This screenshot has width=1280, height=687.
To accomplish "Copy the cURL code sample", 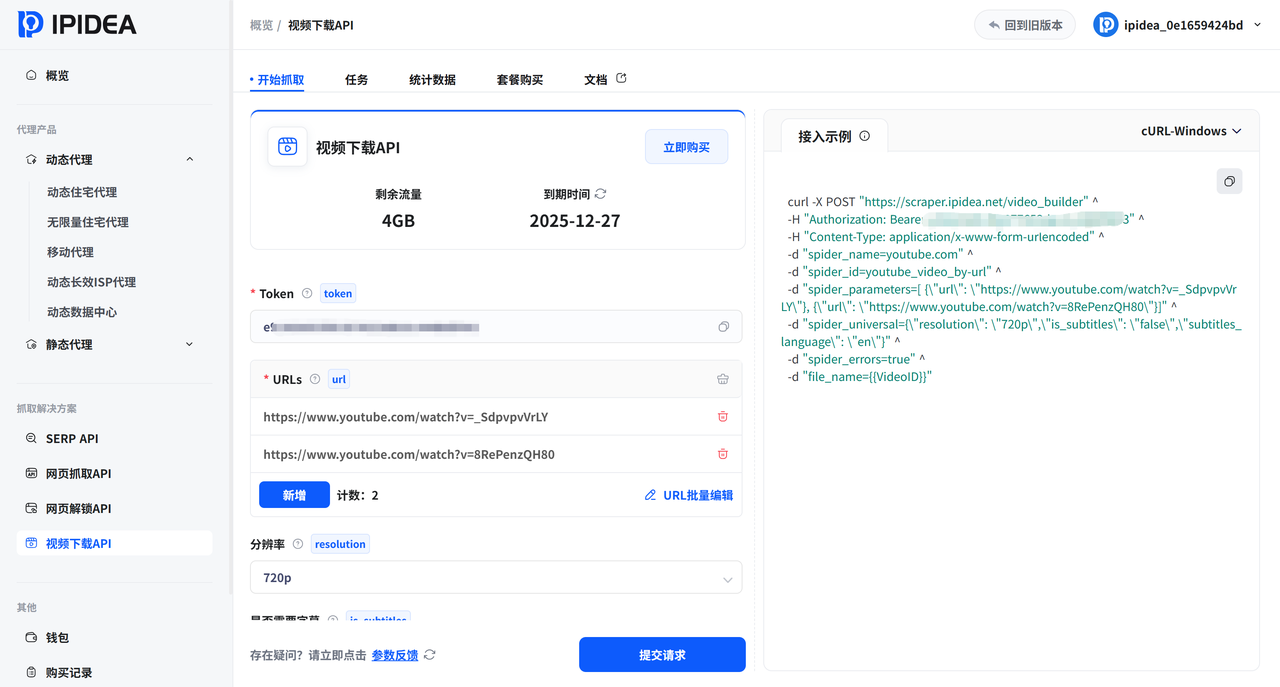I will pyautogui.click(x=1229, y=181).
